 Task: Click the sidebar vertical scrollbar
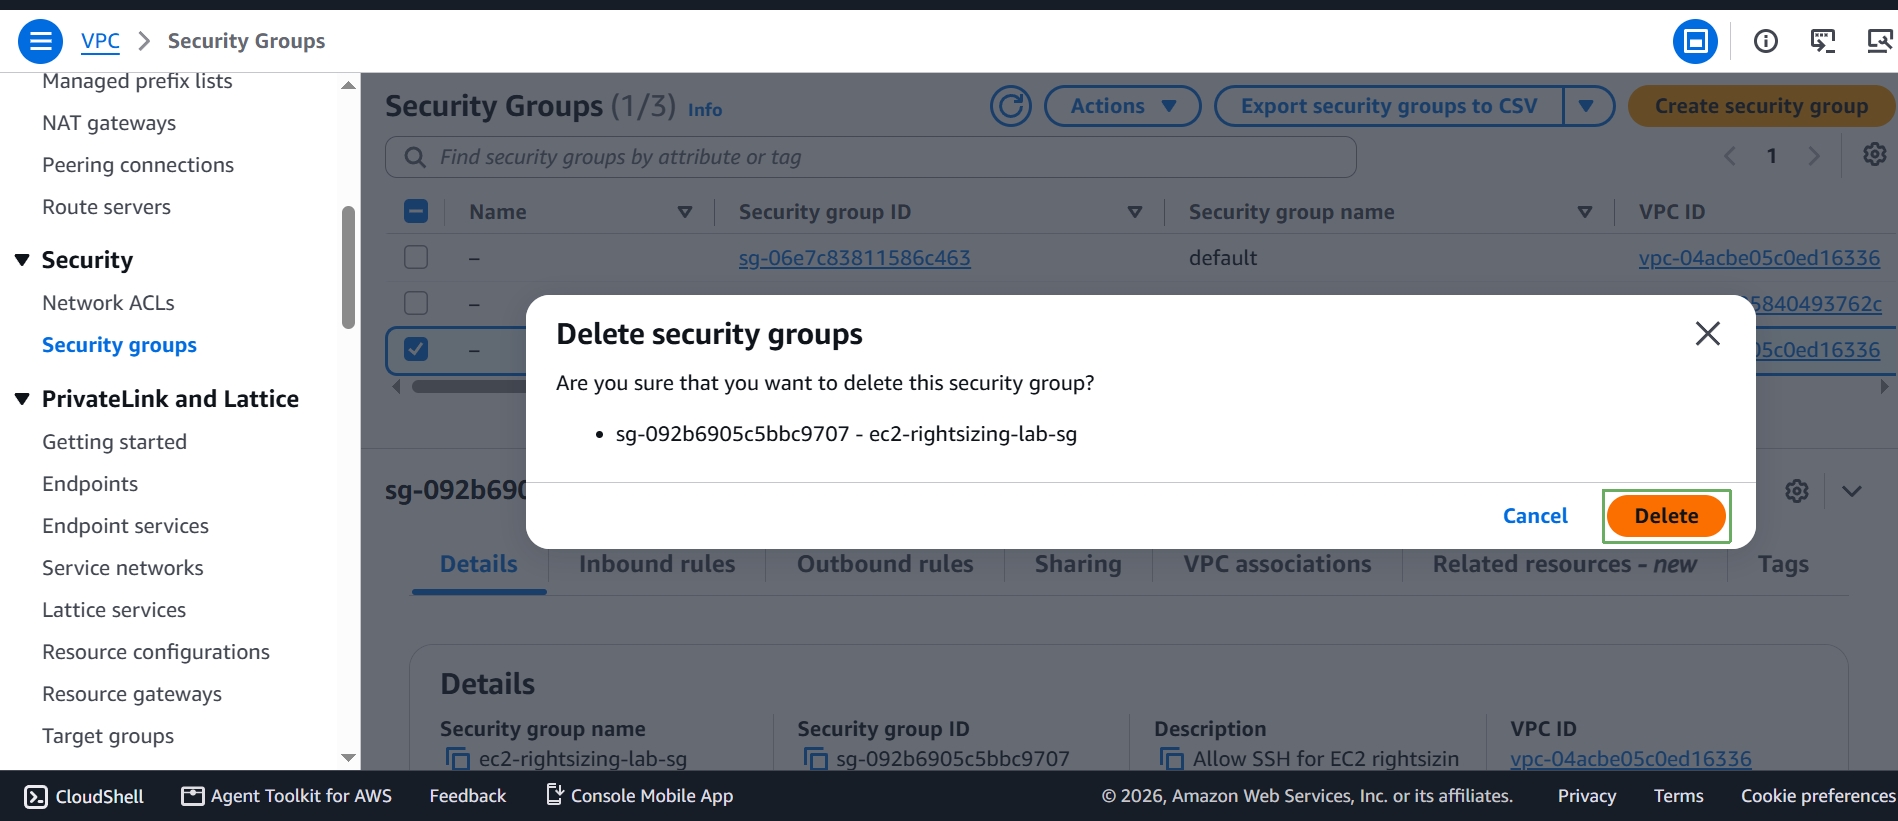click(348, 268)
